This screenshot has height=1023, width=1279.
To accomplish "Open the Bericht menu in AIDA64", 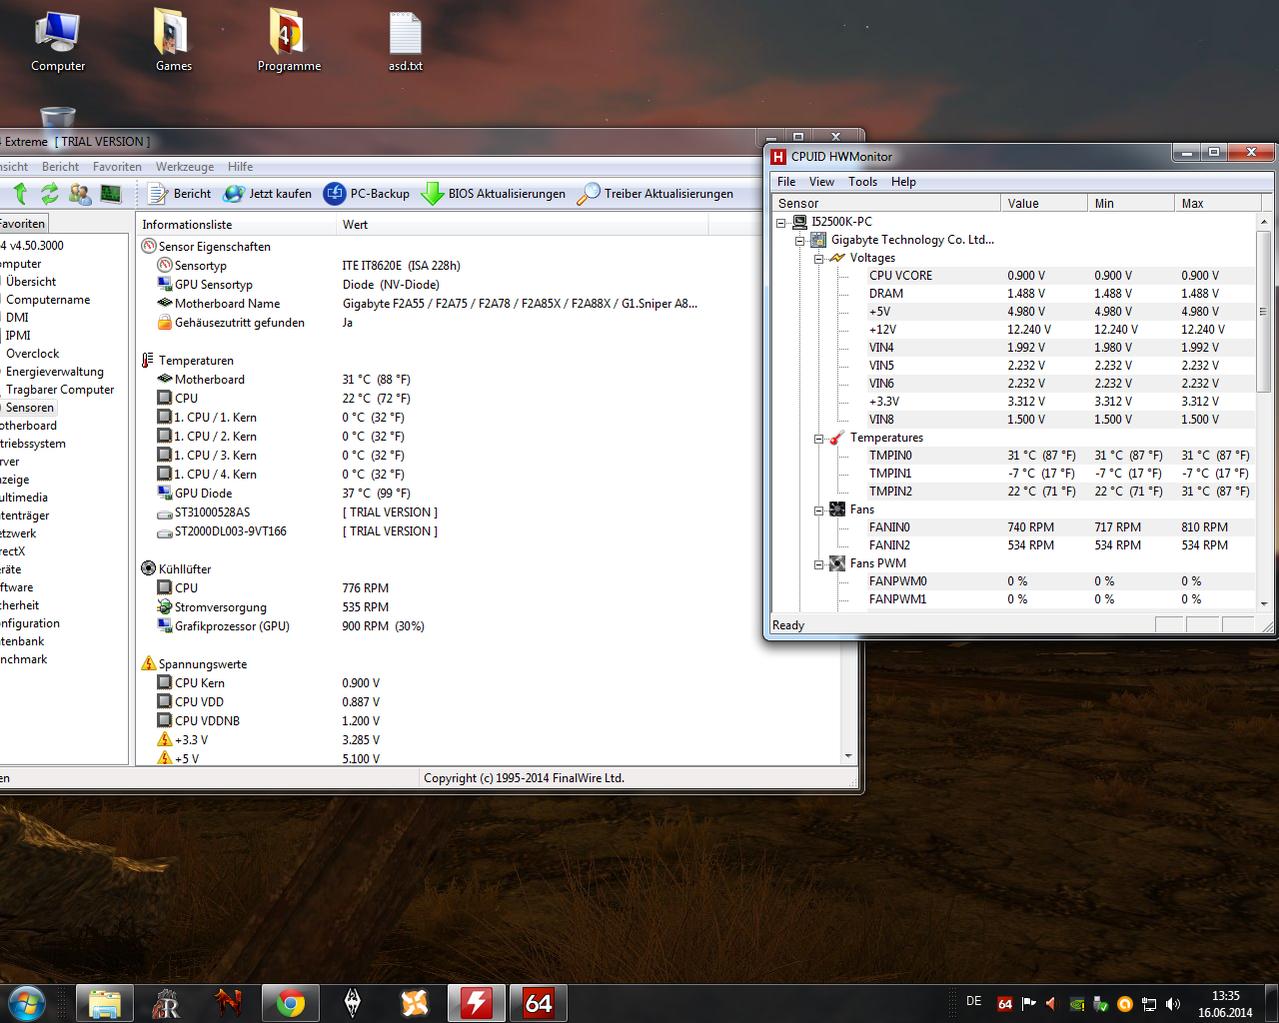I will (x=60, y=167).
